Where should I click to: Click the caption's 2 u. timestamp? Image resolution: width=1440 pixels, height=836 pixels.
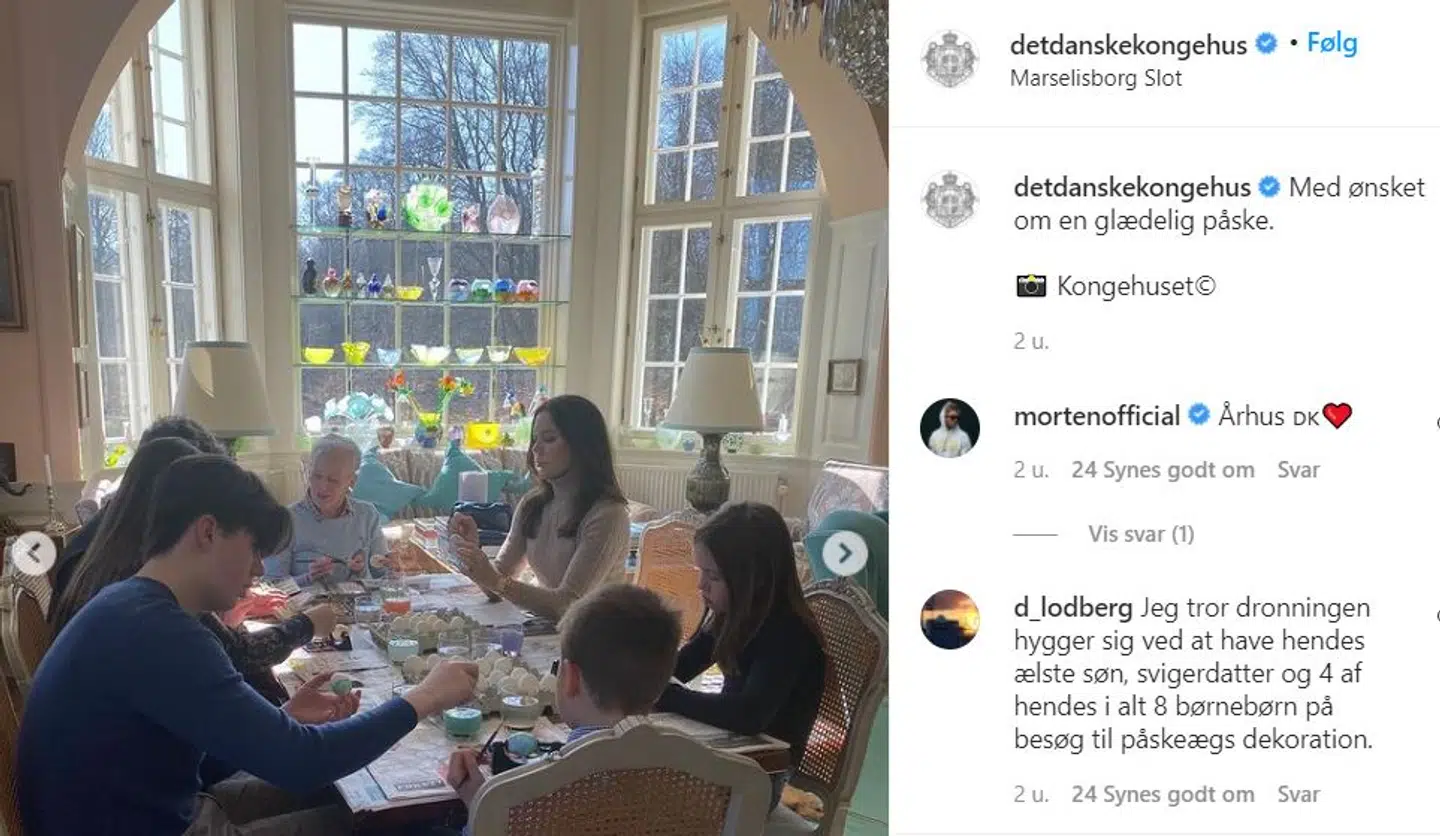pos(1031,341)
